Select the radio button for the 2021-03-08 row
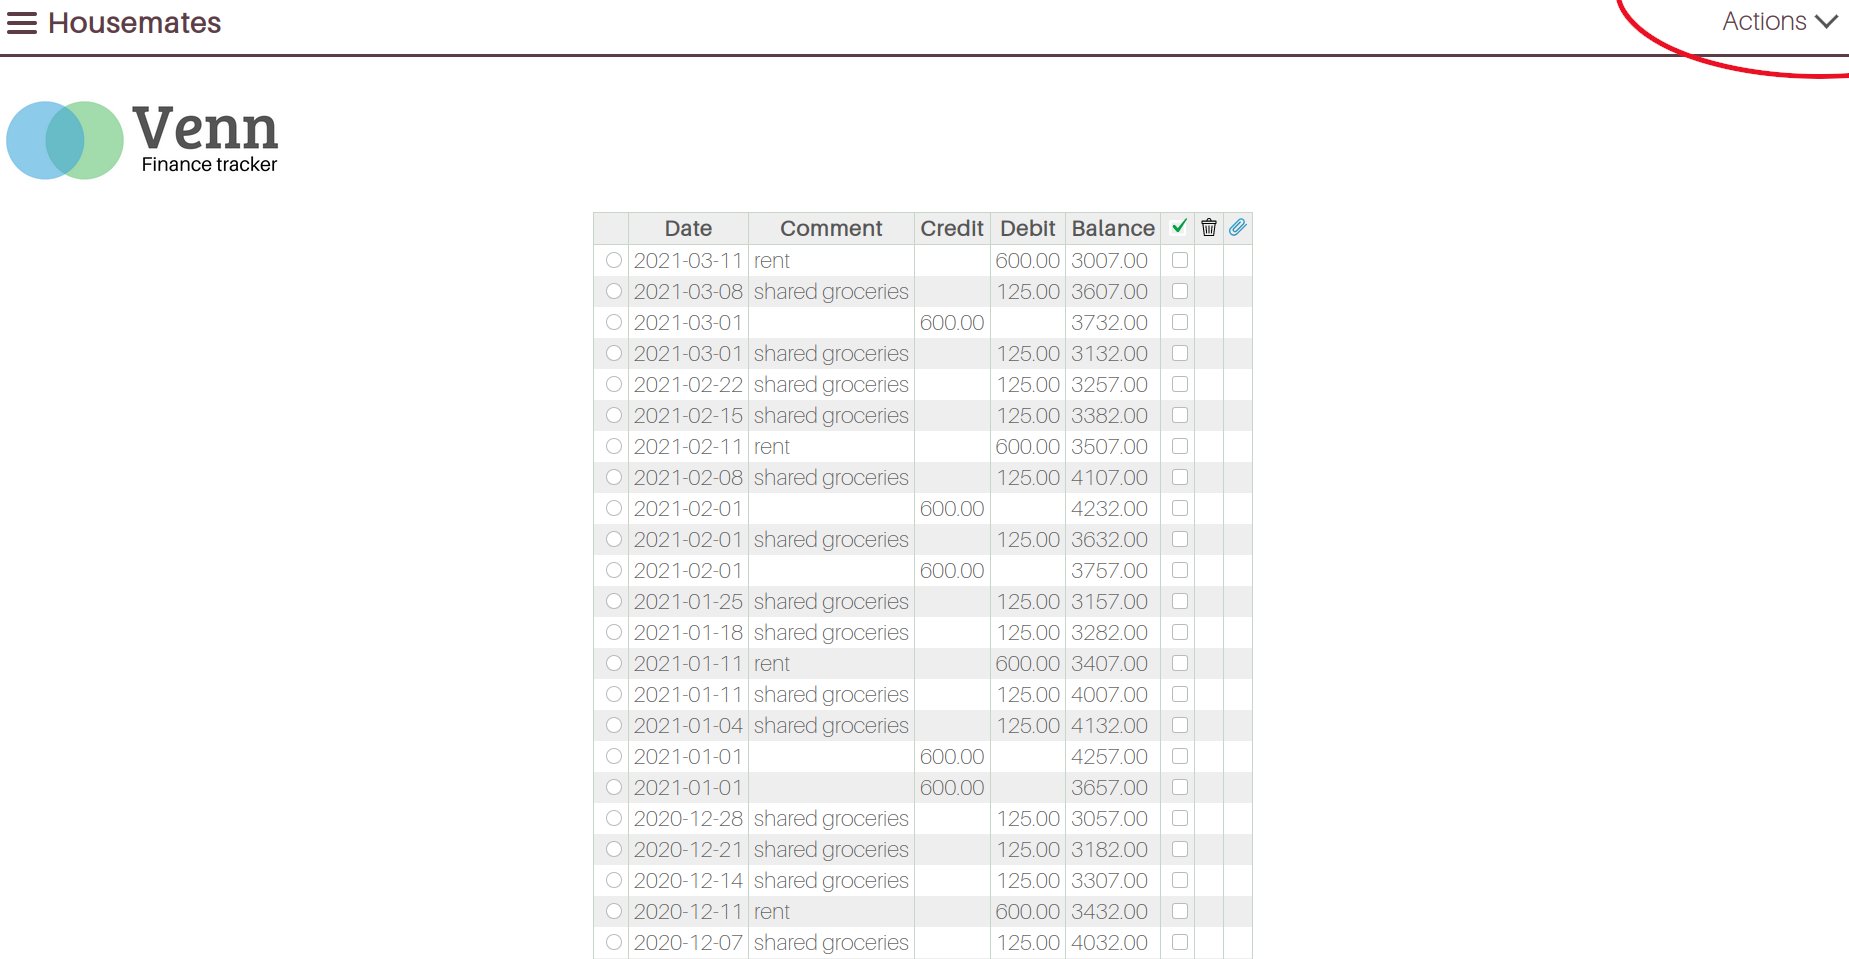The image size is (1849, 959). [x=614, y=291]
